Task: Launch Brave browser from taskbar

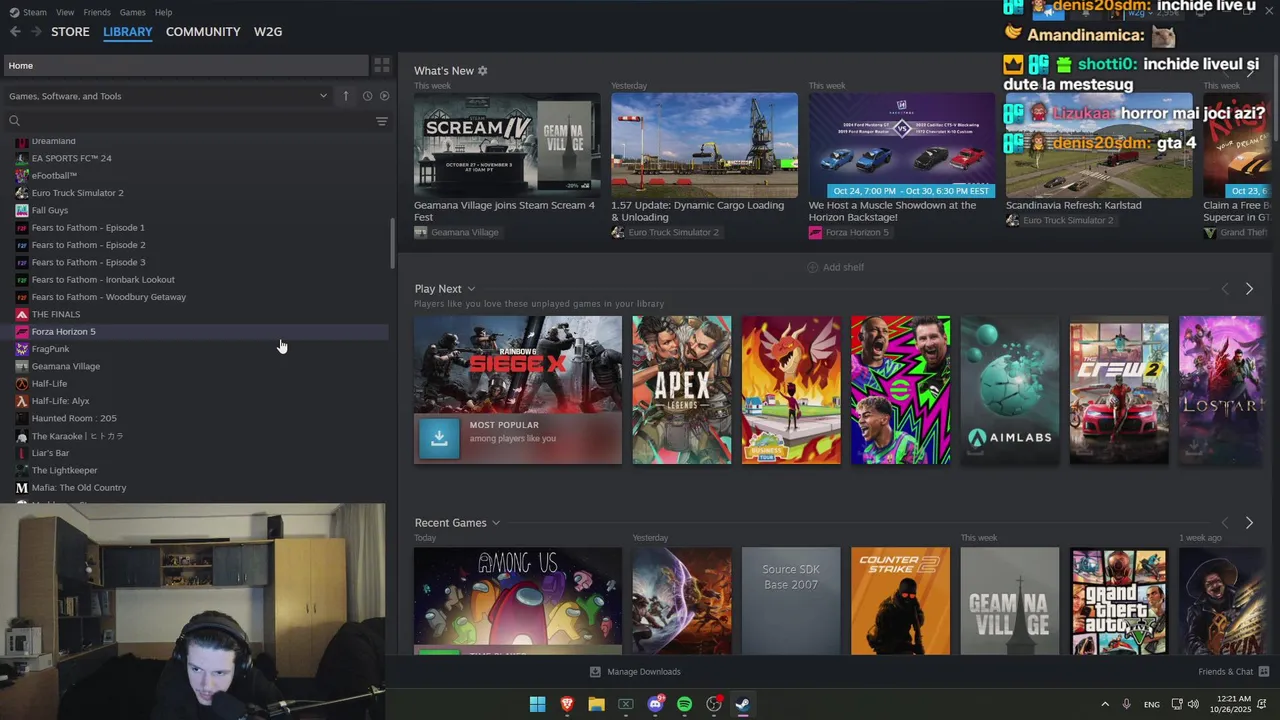Action: pyautogui.click(x=567, y=704)
